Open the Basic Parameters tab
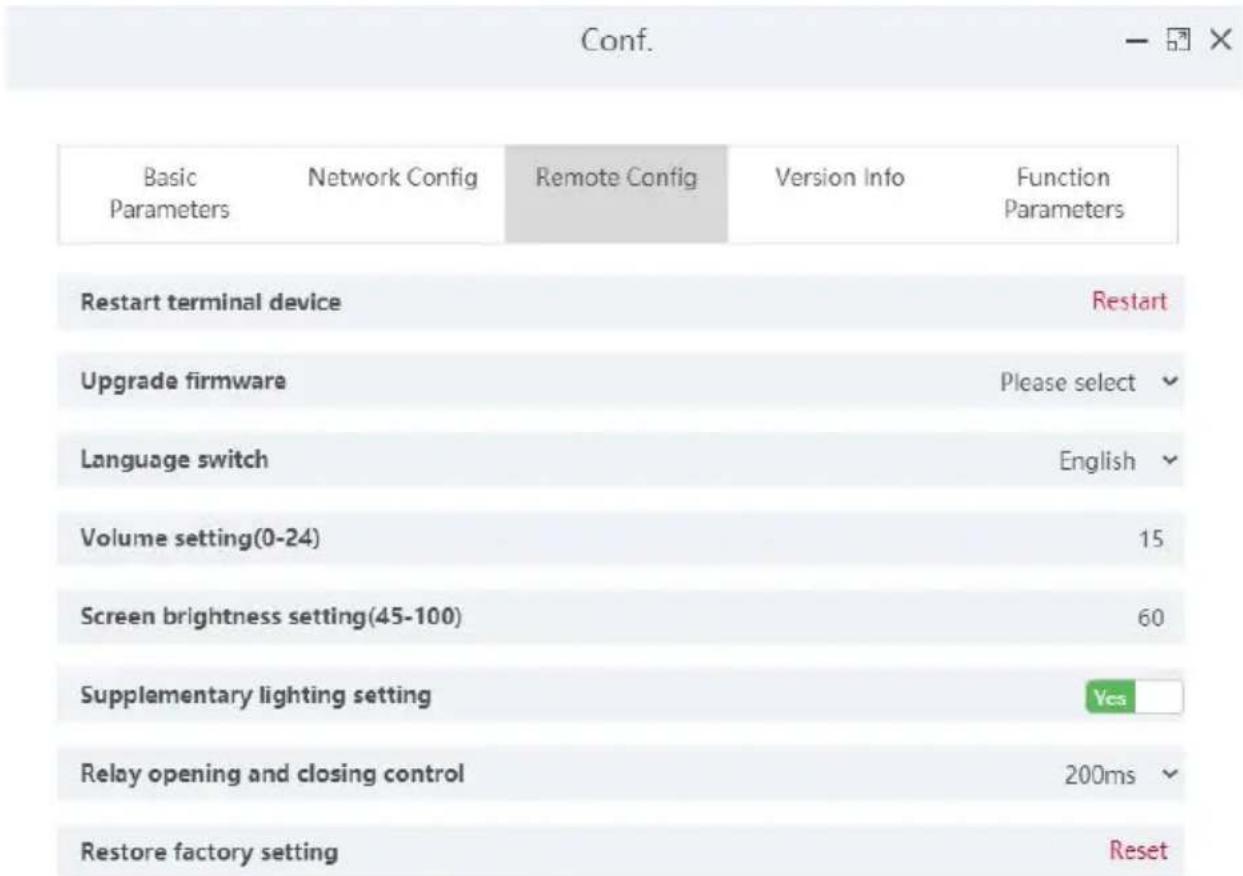This screenshot has width=1243, height=876. (x=170, y=194)
